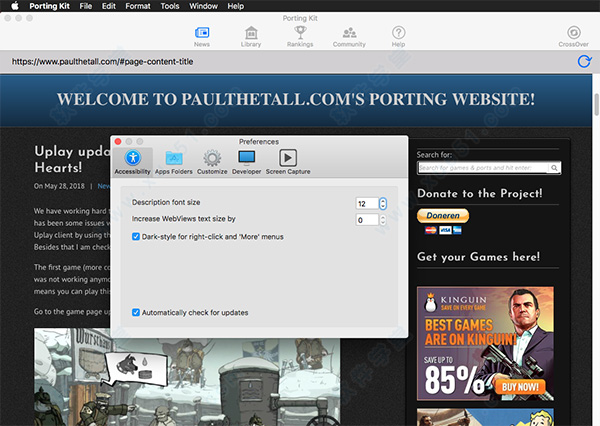The image size is (600, 426).
Task: Click the Search for games input field
Action: [483, 168]
